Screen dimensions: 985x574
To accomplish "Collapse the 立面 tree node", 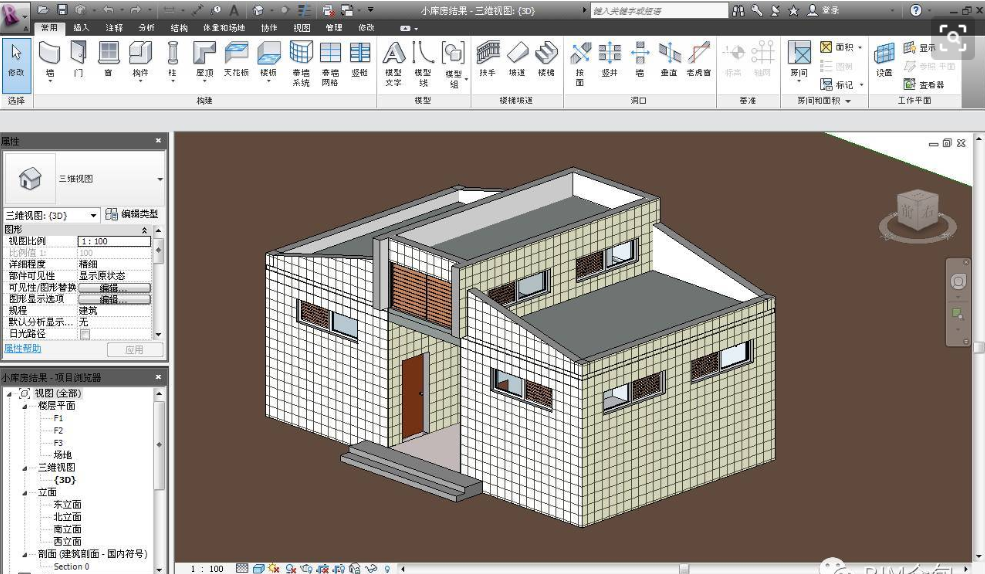I will [25, 493].
